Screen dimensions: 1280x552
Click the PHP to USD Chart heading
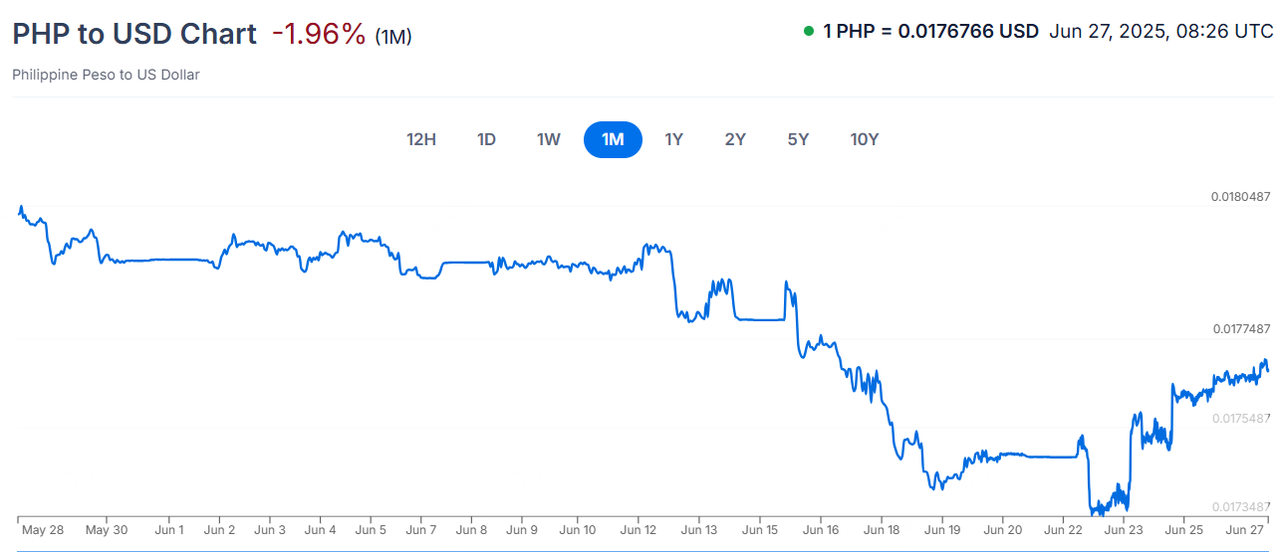134,33
